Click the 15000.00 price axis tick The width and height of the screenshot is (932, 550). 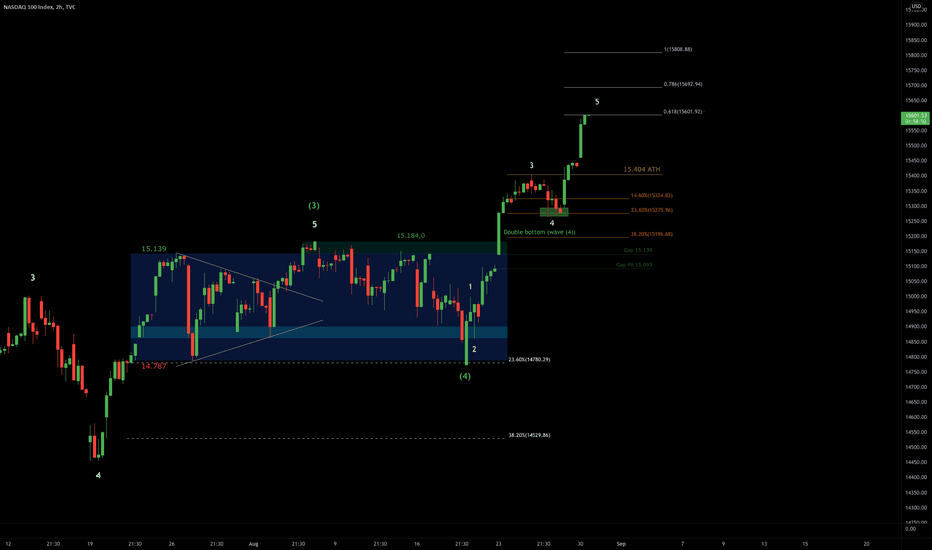tap(915, 297)
